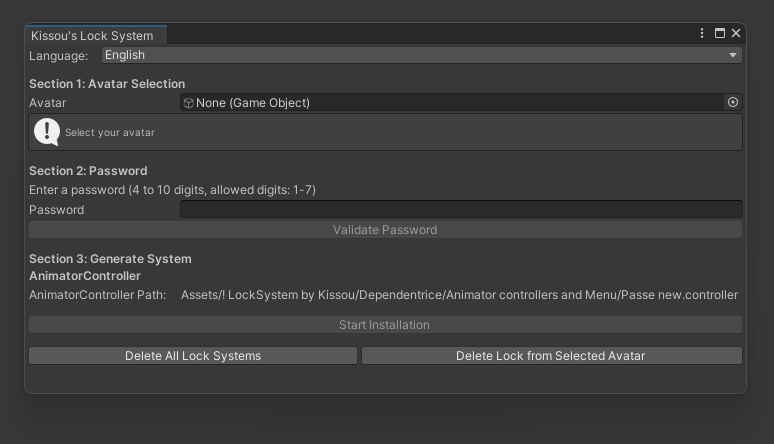Click the None (Game Object) avatar field
Image resolution: width=774 pixels, height=444 pixels.
coord(450,102)
